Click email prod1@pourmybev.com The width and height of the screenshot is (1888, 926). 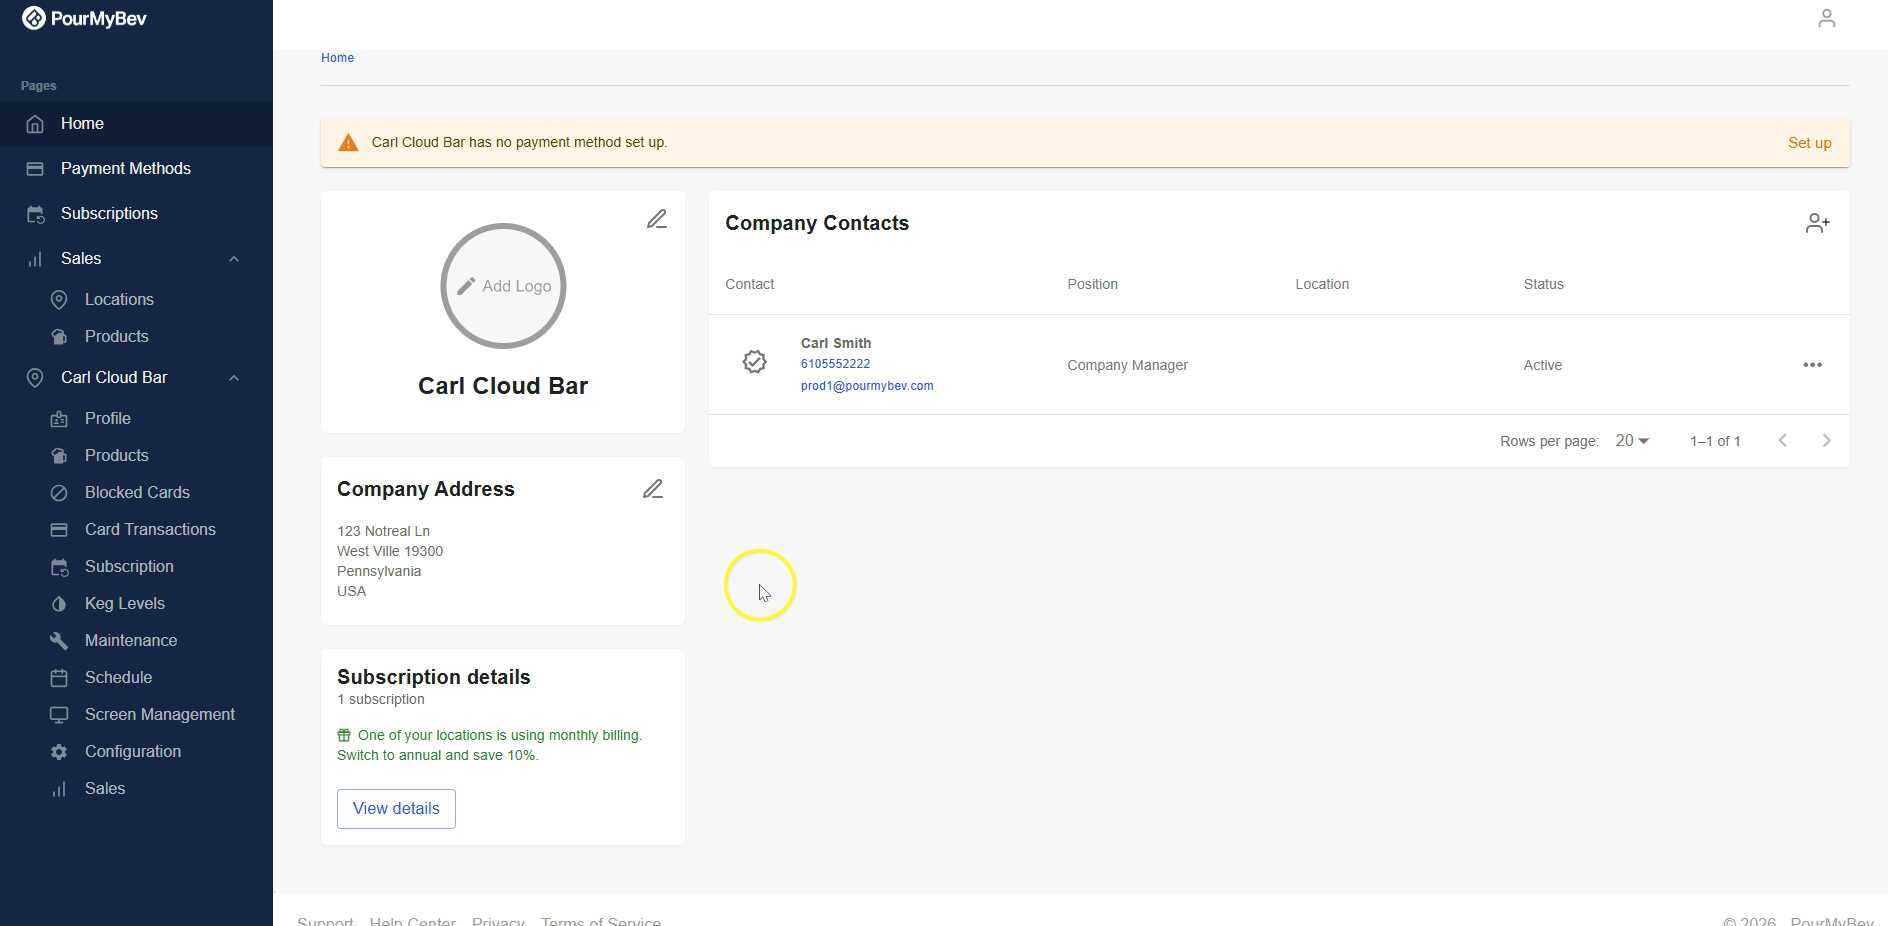867,386
